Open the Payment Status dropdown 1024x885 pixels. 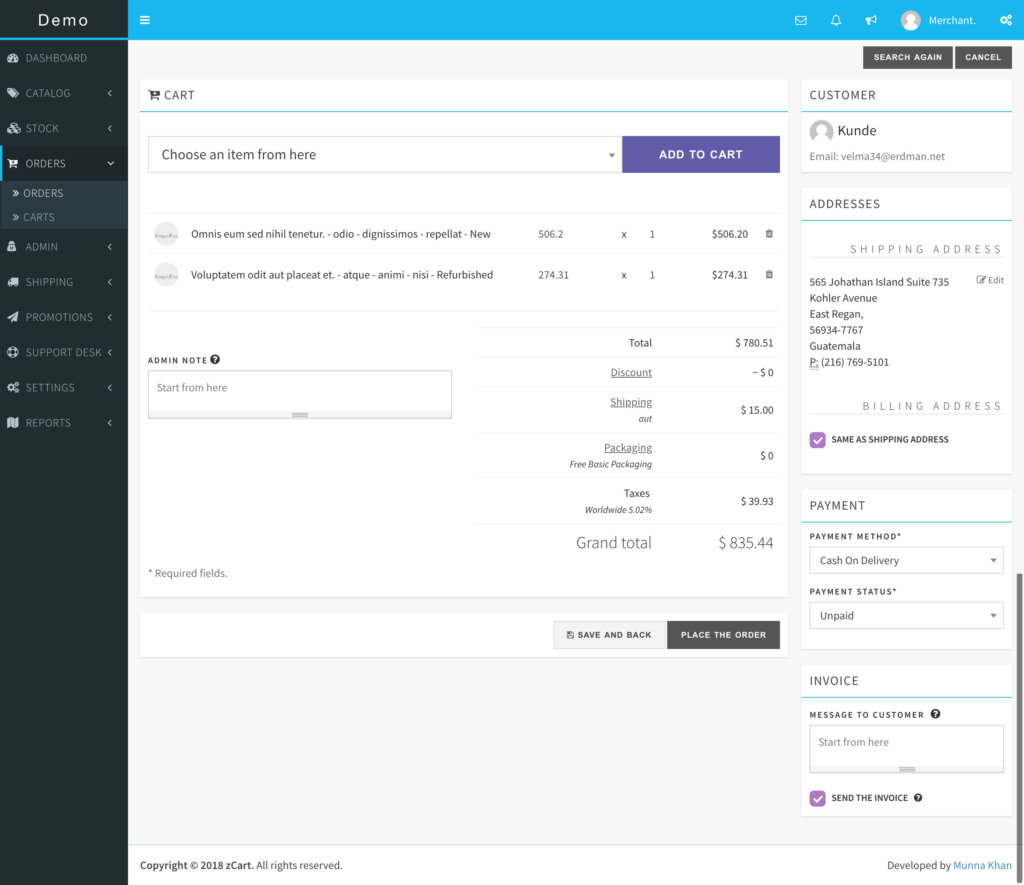point(906,616)
